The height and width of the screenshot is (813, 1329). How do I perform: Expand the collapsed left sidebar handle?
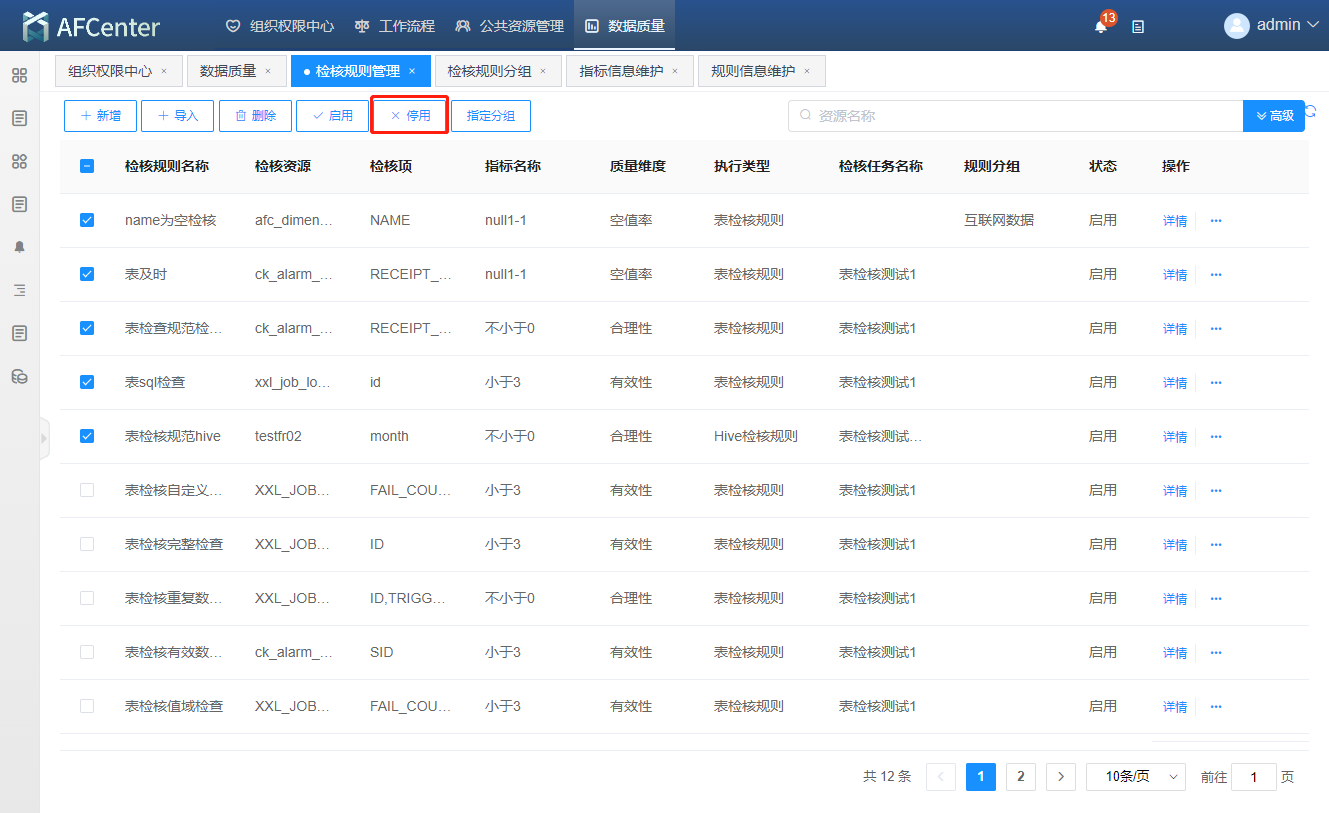click(x=44, y=438)
